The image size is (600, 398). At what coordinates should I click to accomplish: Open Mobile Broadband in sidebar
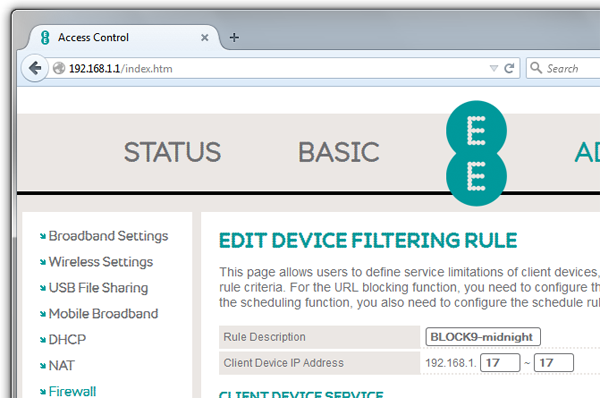tap(103, 314)
